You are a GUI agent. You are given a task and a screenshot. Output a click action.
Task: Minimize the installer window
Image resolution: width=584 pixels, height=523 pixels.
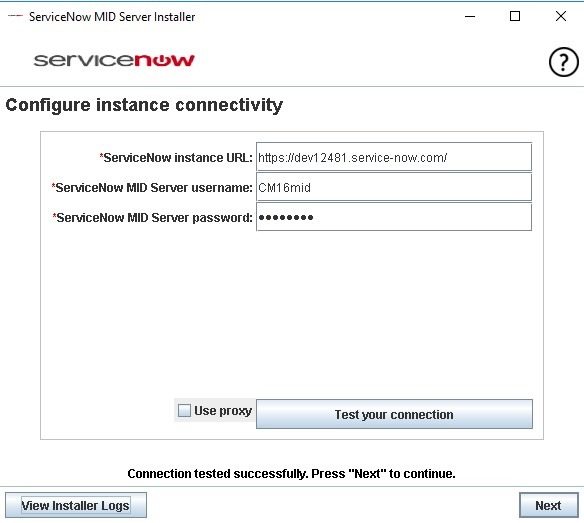pos(470,16)
